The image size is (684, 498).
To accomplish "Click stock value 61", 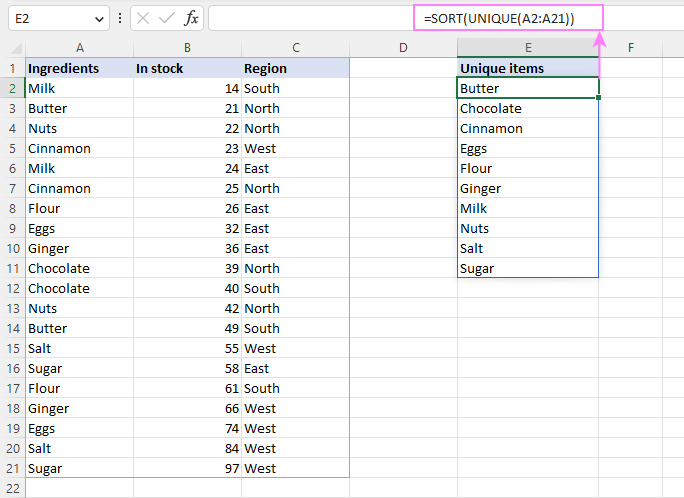I will pos(187,389).
